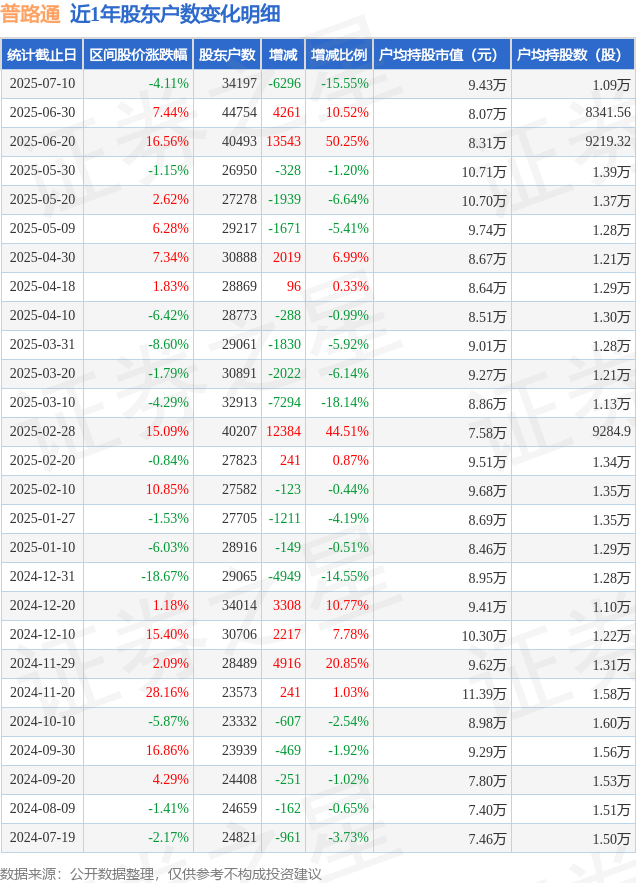
Task: Select the 统计截止日 column header
Action: 42,55
